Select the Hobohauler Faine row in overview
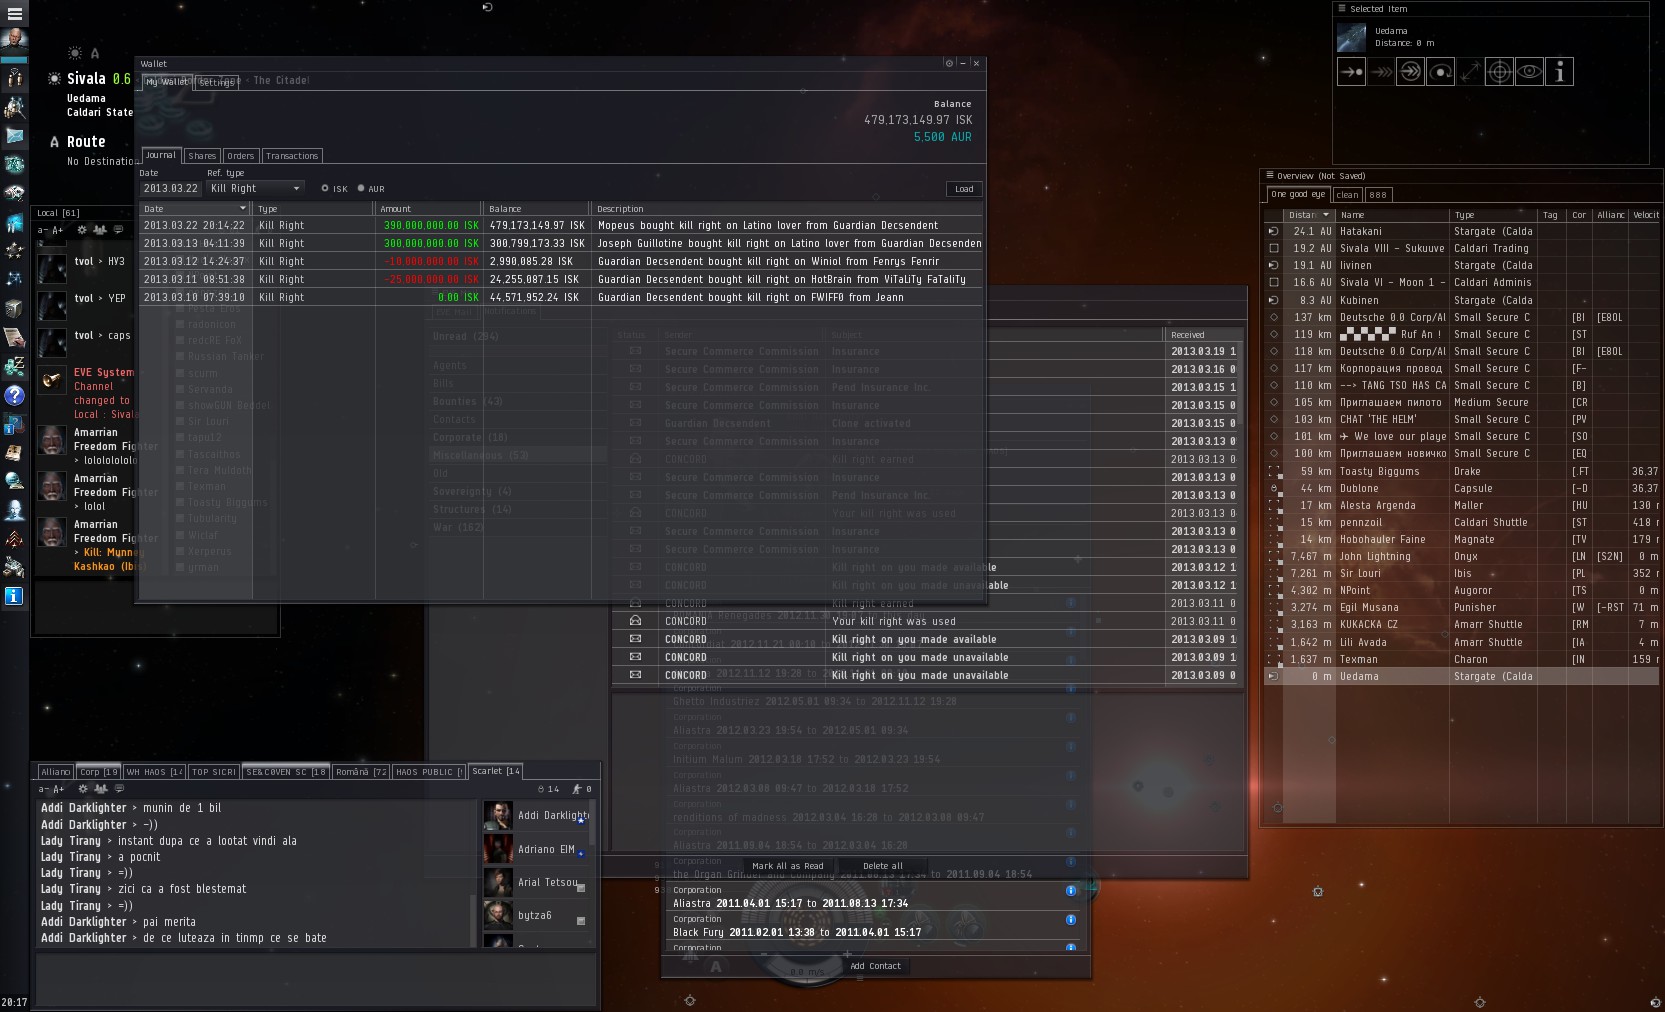 tap(1462, 539)
